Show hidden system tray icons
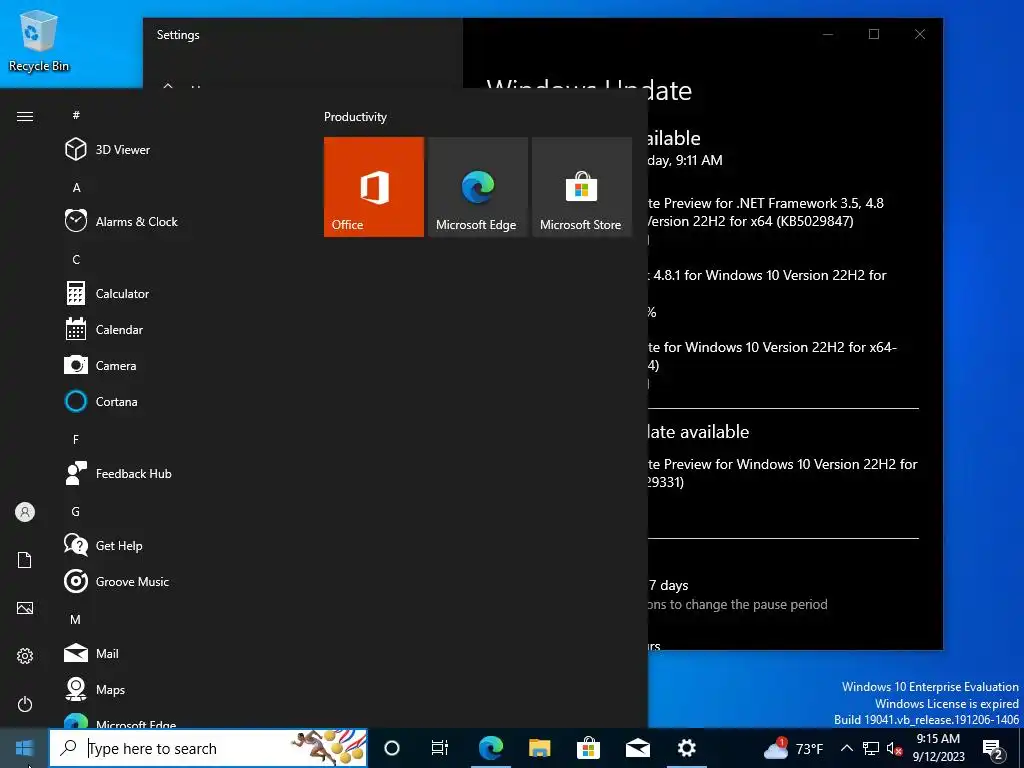The height and width of the screenshot is (768, 1024). [846, 748]
